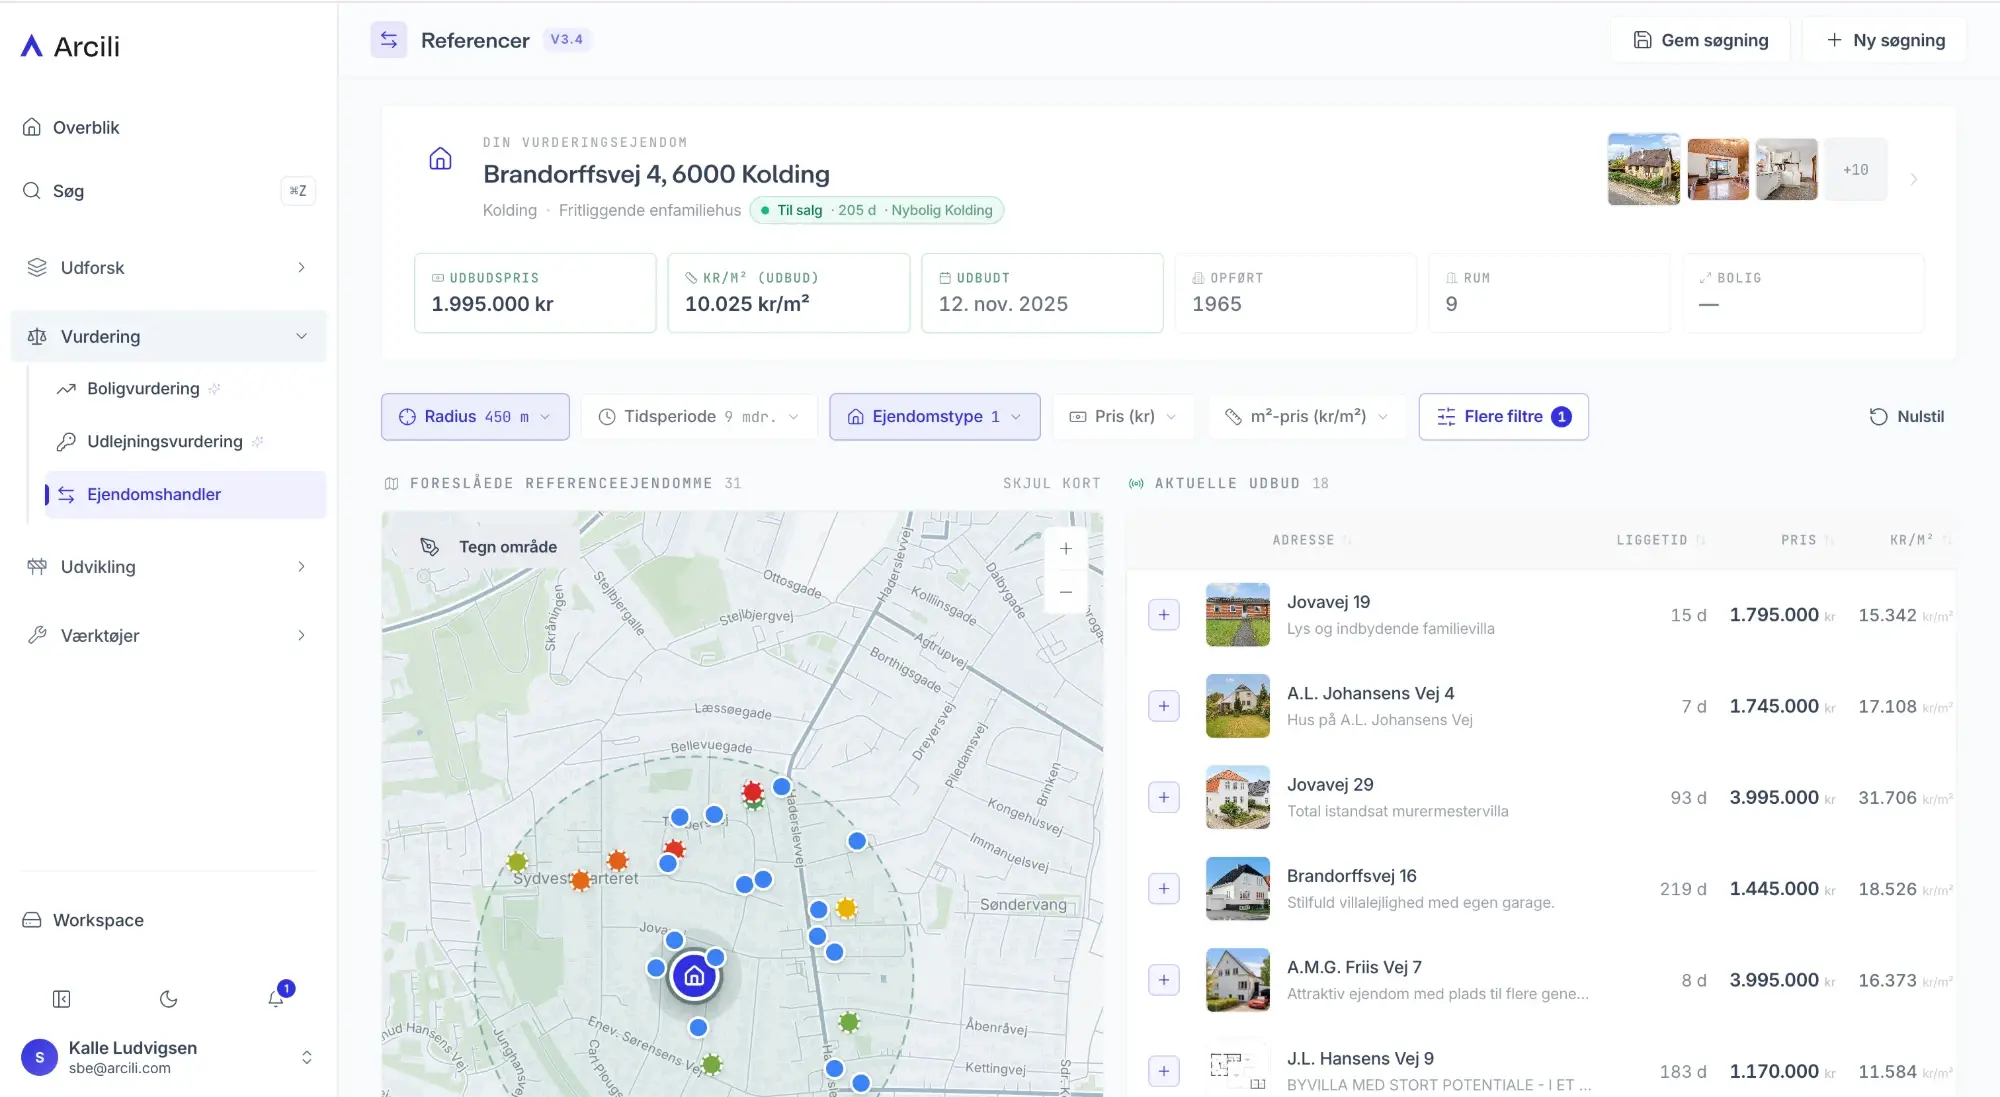Sort listings by PRIS column
Viewport: 2000px width, 1097px height.
point(1806,540)
